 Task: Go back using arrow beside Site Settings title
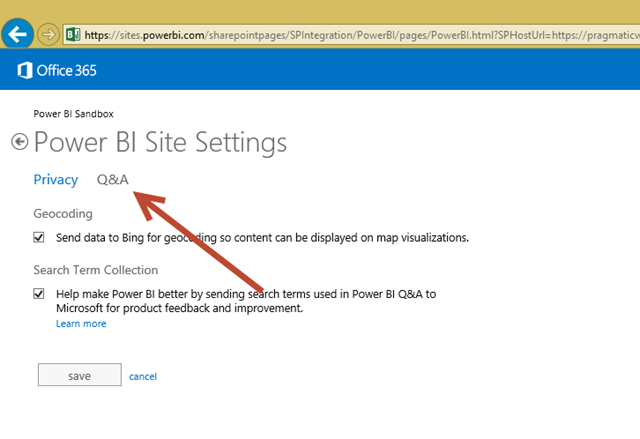click(x=20, y=141)
